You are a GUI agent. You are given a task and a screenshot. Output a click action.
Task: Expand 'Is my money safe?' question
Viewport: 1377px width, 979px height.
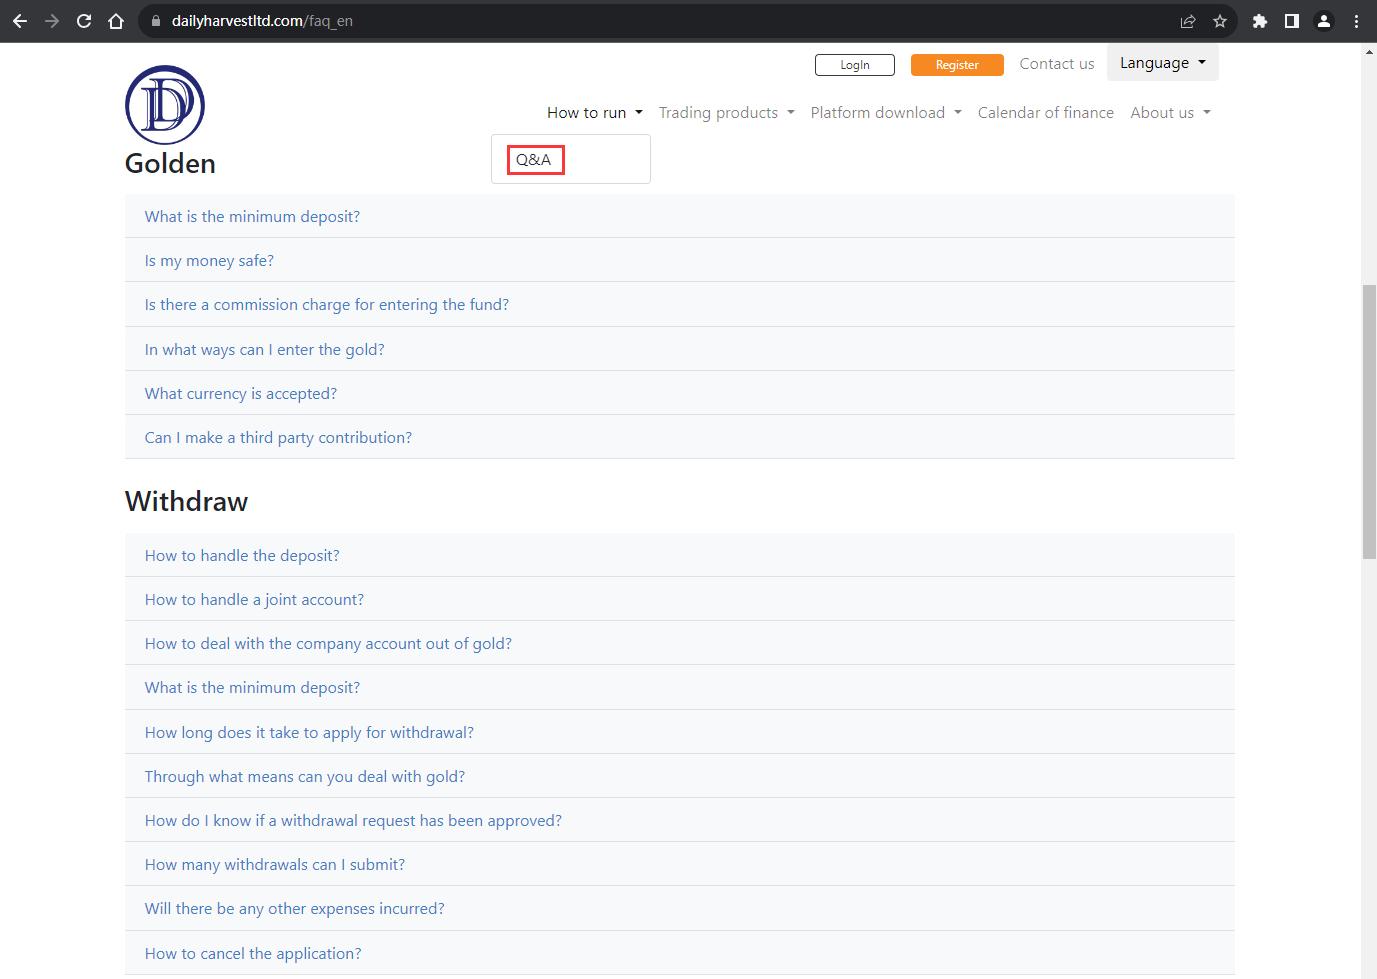pyautogui.click(x=680, y=260)
